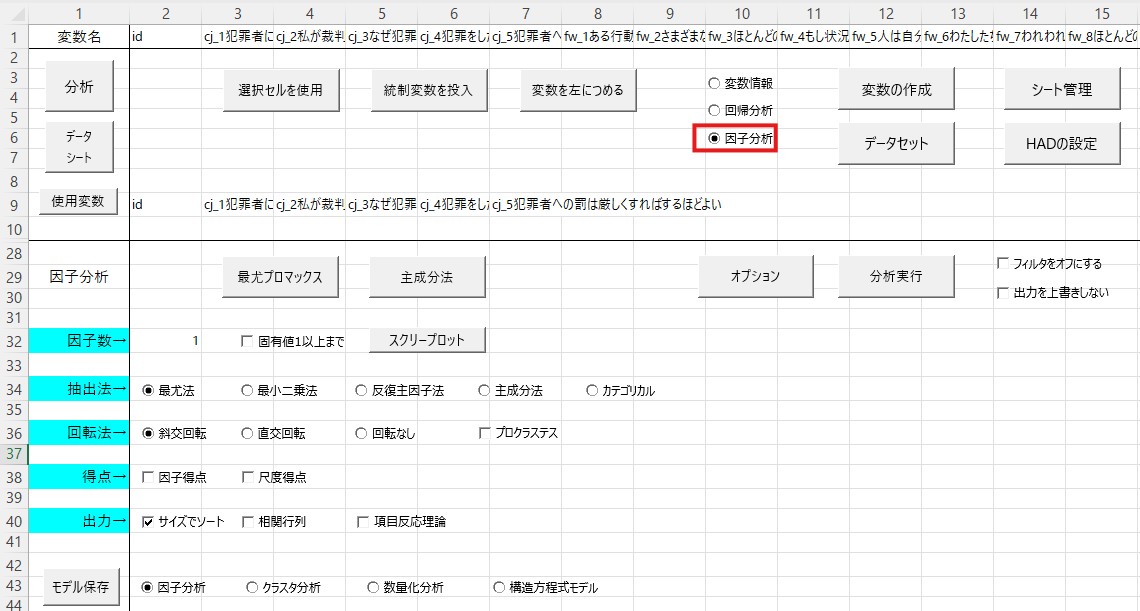Open the データシート button
This screenshot has width=1140, height=611.
coord(79,146)
